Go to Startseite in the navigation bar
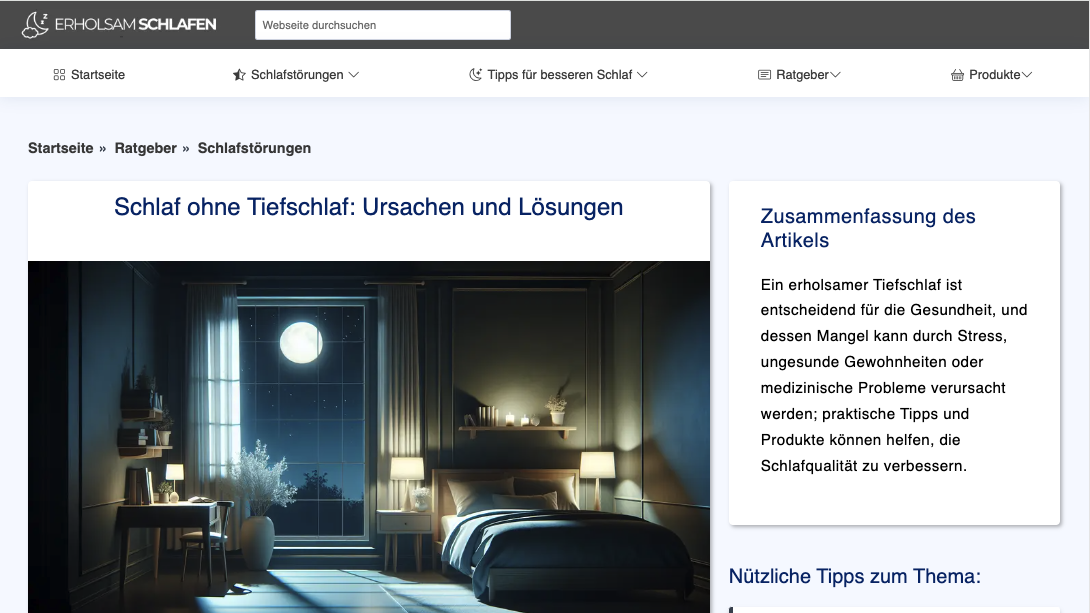This screenshot has height=613, width=1090. pyautogui.click(x=98, y=75)
